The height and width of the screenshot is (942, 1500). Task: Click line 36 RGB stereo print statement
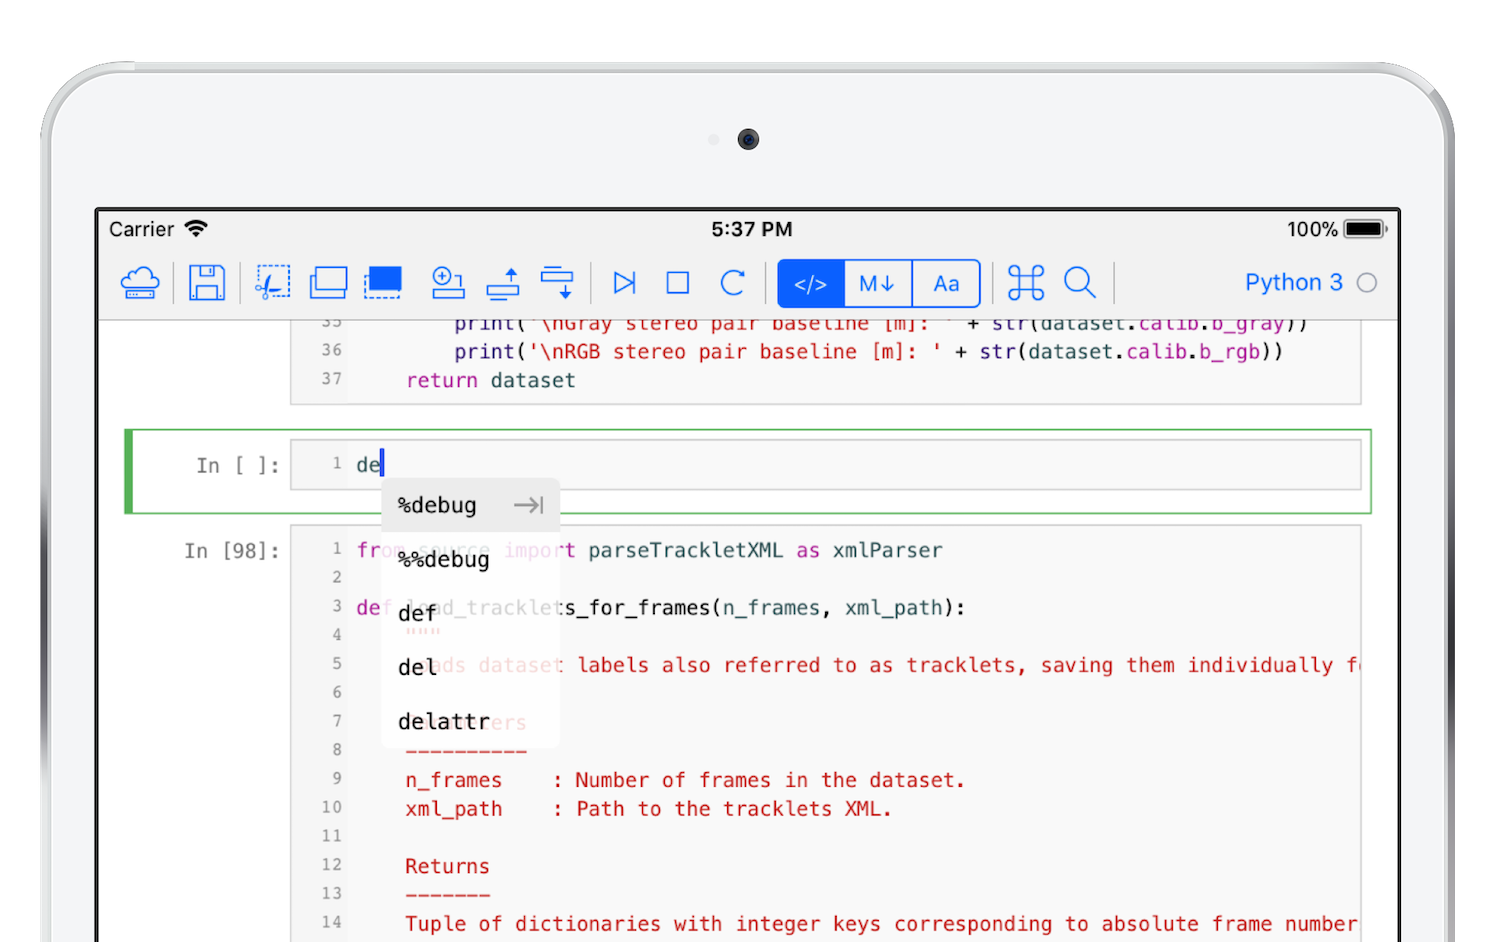868,352
